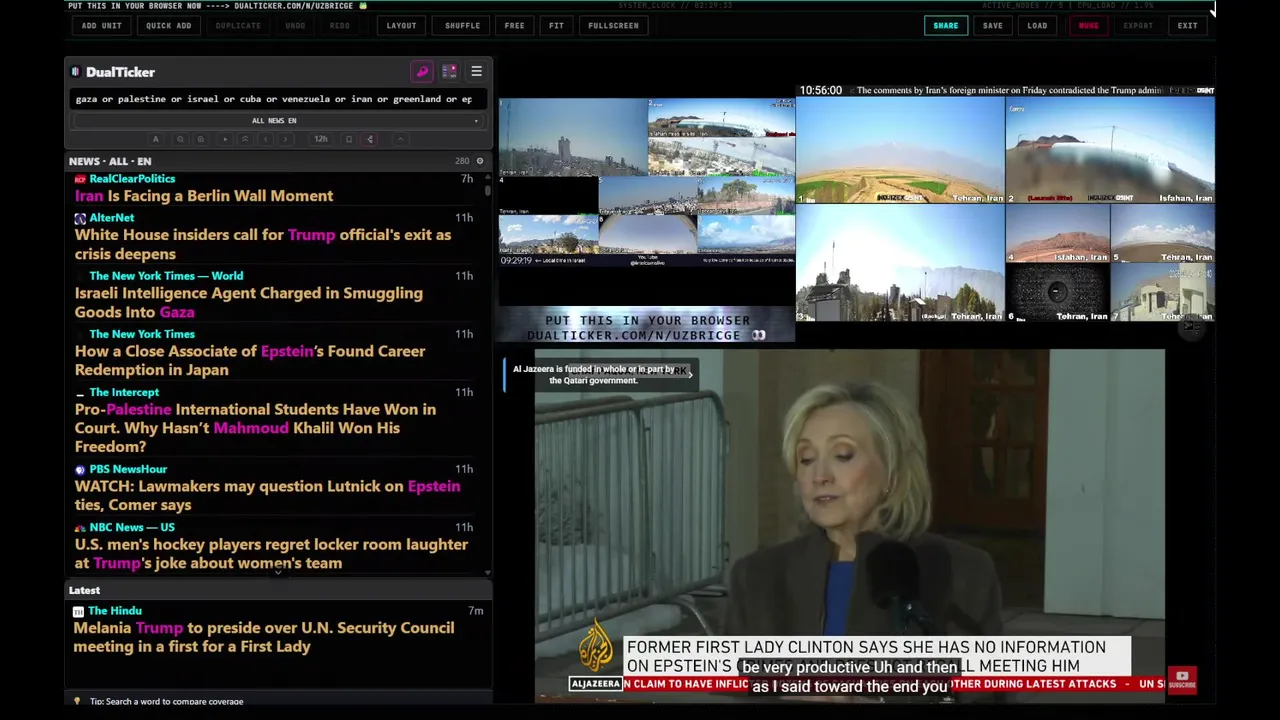The image size is (1280, 720).
Task: Click the SHUFFLE button
Action: [x=462, y=26]
